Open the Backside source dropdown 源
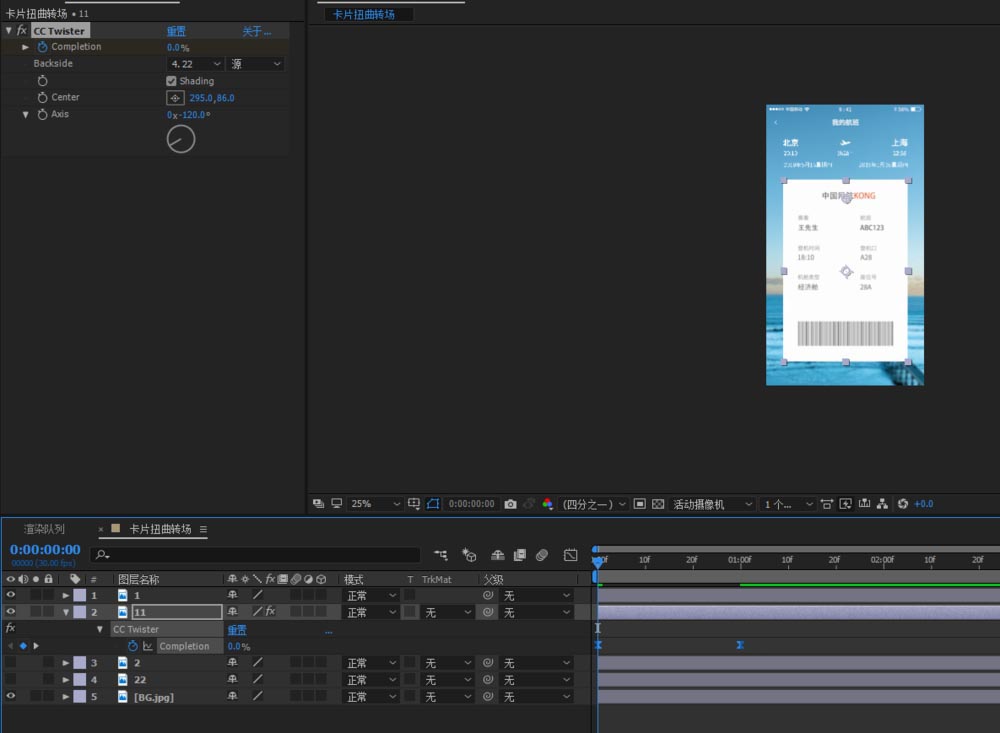Screen dimensions: 1000x733 click(255, 64)
